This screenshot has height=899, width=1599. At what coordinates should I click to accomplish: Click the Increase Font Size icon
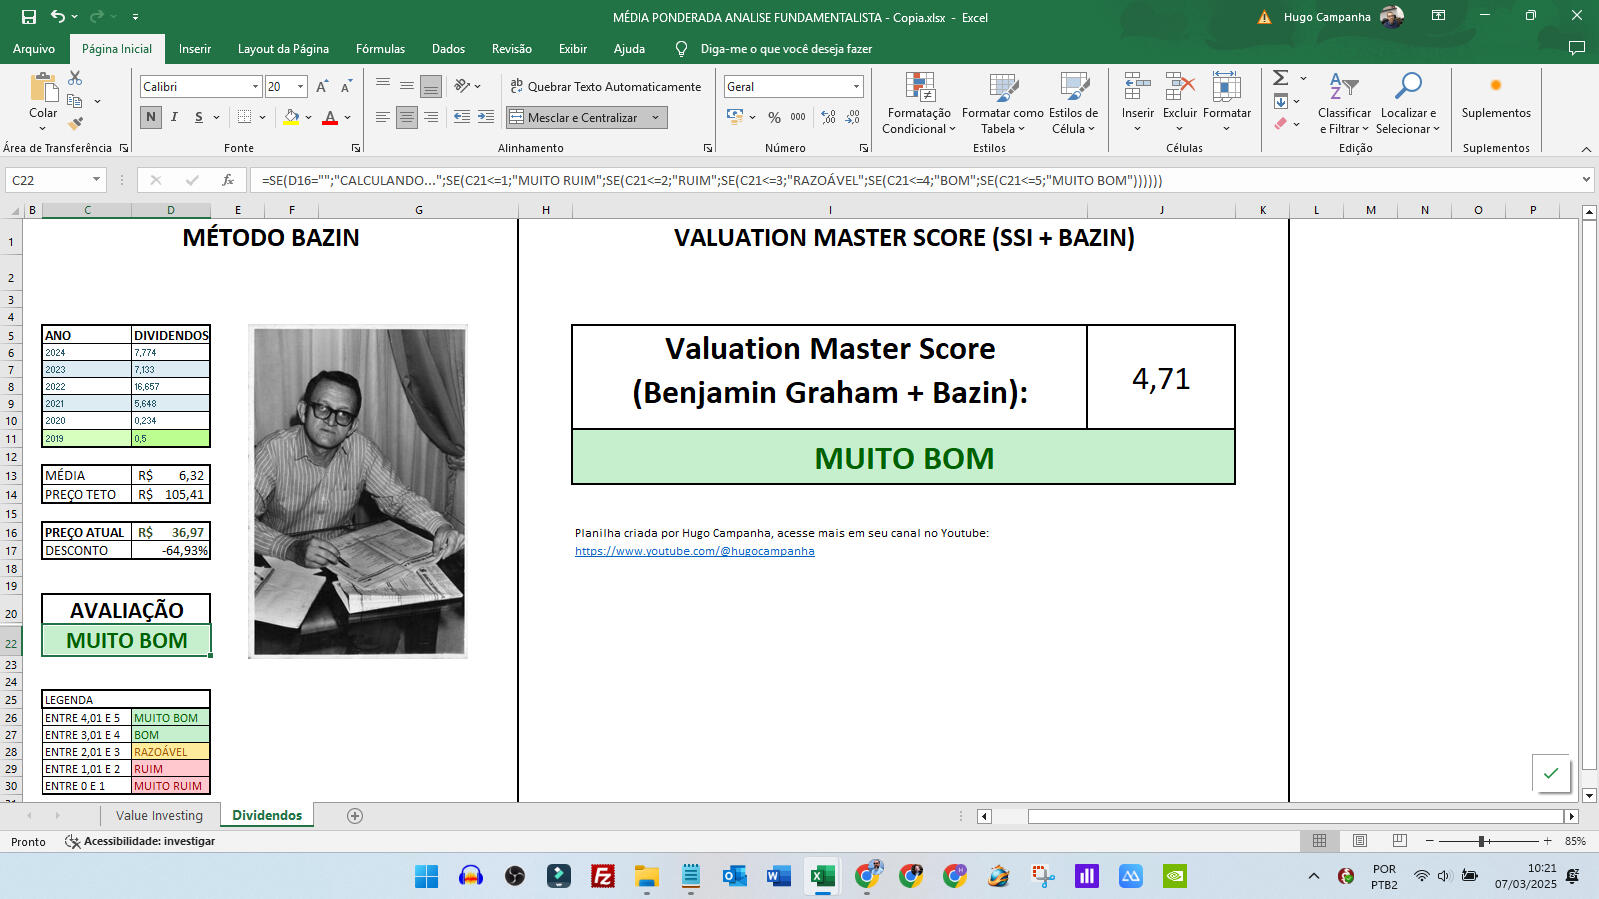322,87
